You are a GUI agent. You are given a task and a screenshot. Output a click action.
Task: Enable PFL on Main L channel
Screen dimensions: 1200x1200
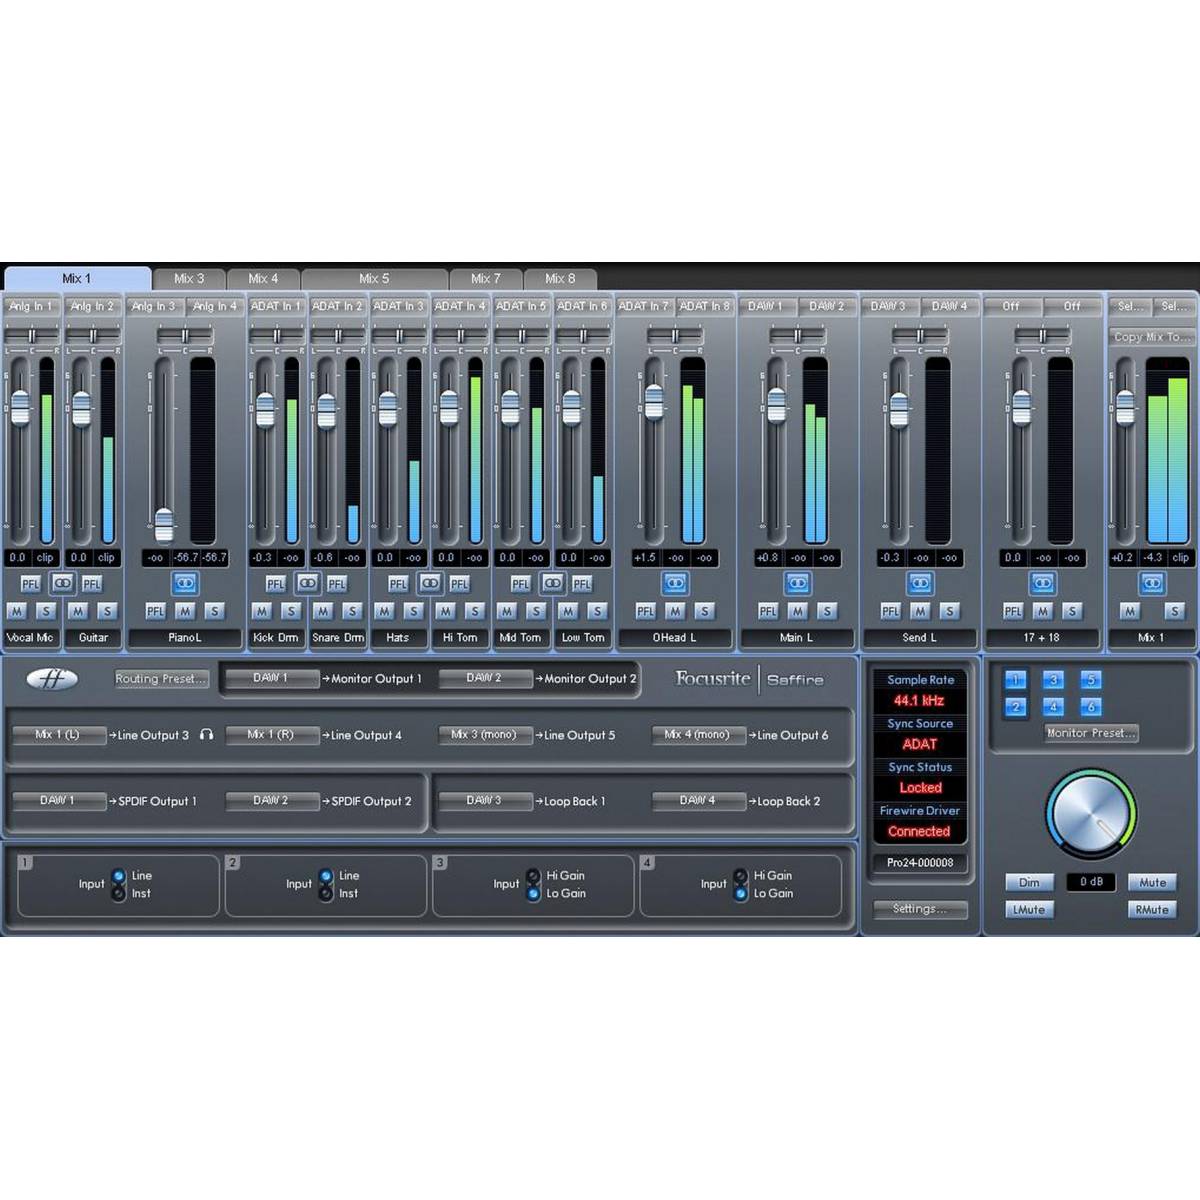(x=767, y=611)
